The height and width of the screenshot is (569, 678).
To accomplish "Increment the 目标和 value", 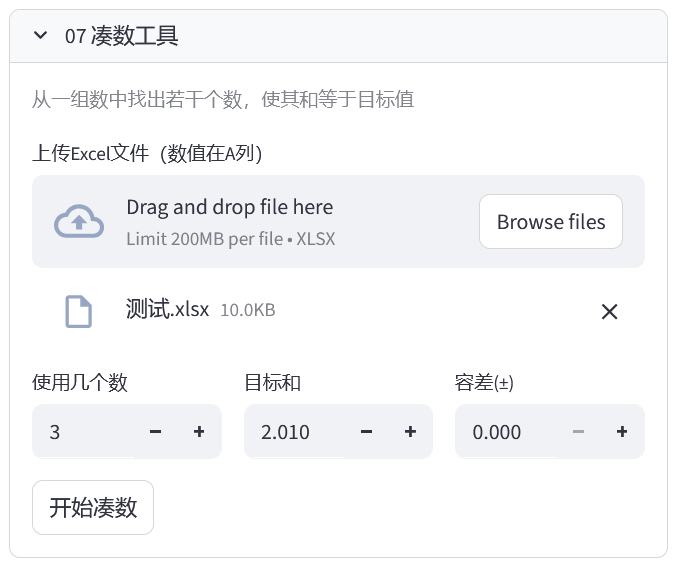I will click(x=410, y=432).
